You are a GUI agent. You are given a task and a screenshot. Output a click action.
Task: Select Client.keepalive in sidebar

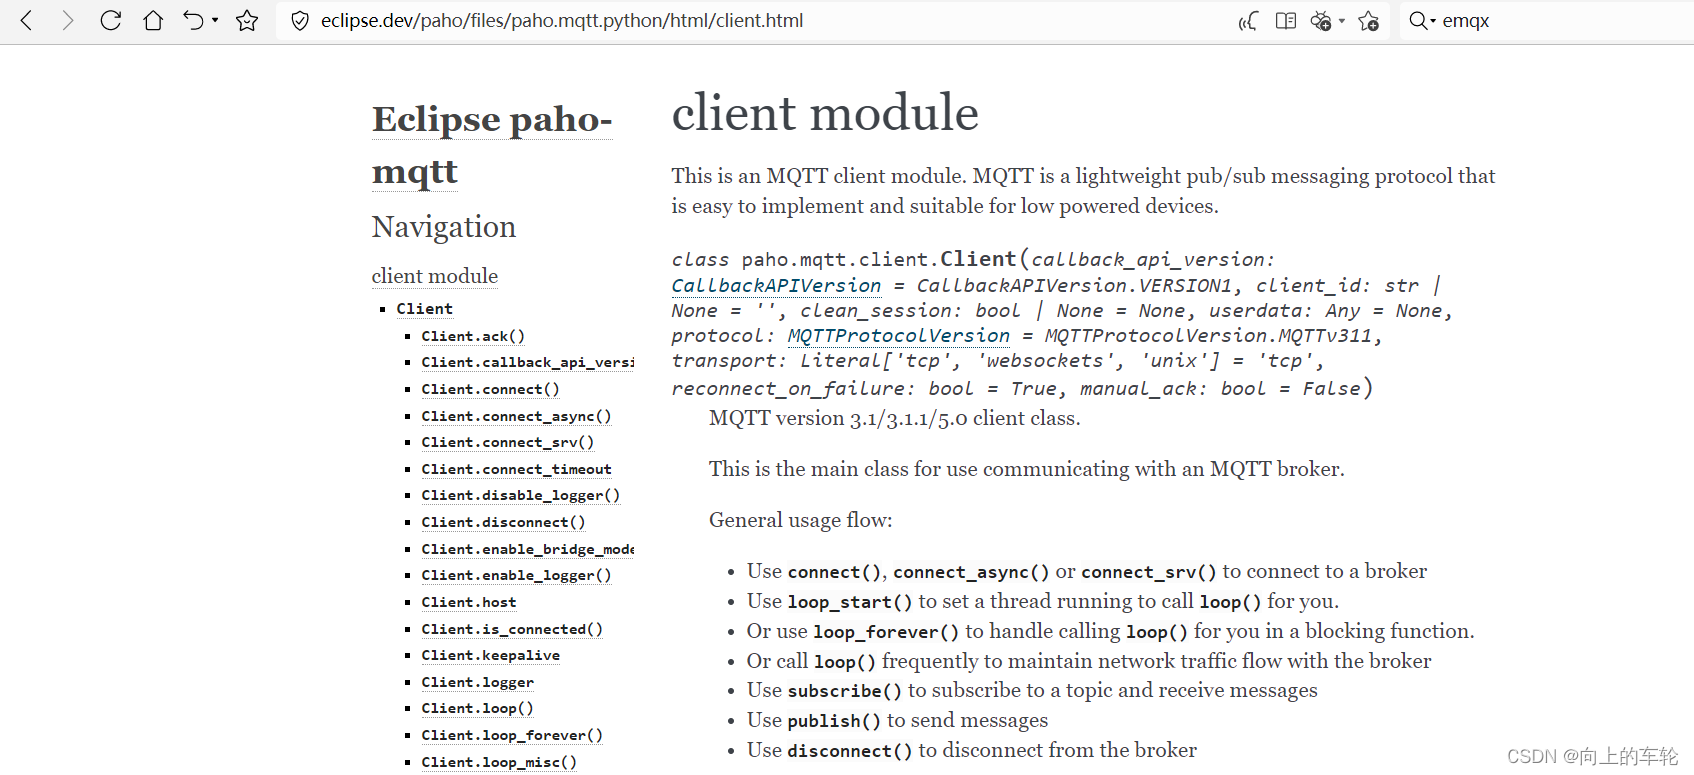[491, 655]
